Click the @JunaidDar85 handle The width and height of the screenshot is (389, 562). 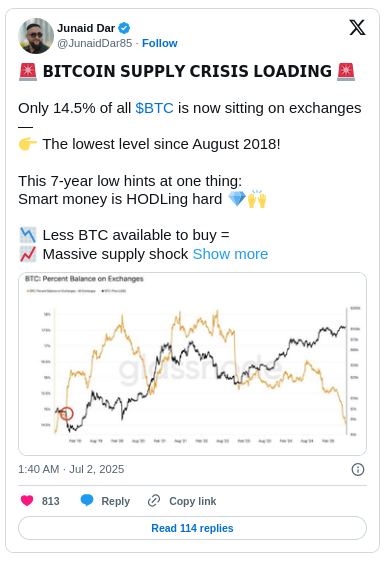pos(95,43)
